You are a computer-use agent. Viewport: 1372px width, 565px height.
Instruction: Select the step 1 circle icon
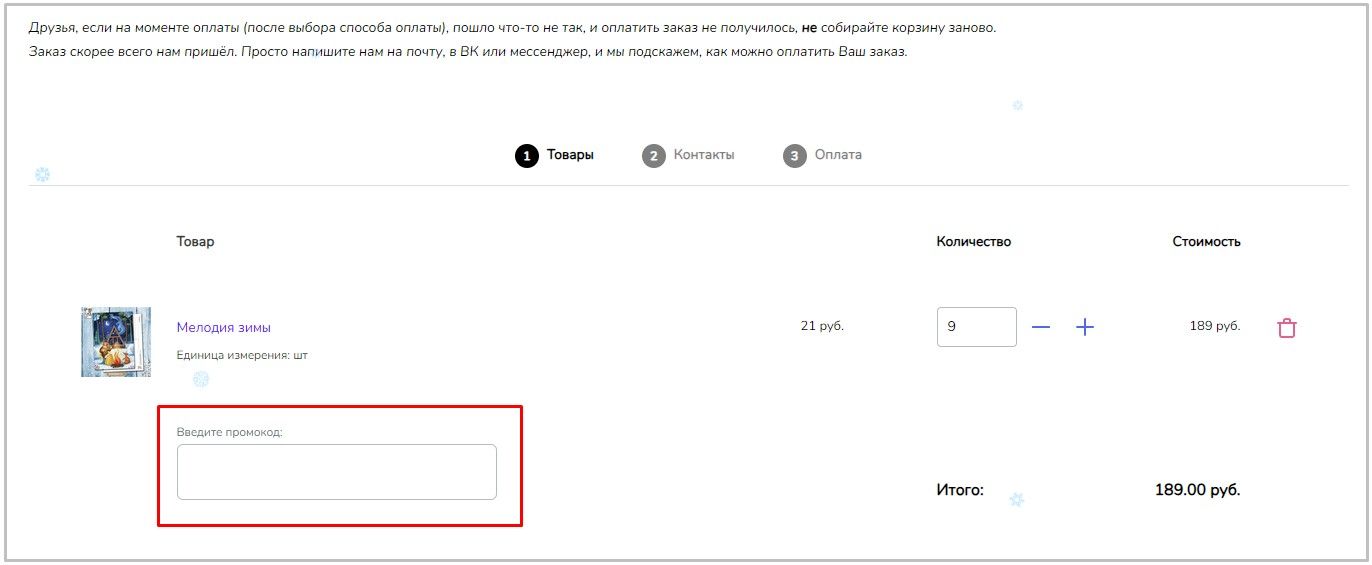pos(527,156)
